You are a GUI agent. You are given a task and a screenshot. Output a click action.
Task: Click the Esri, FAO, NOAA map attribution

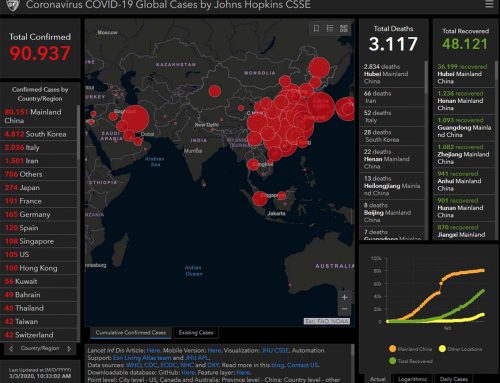click(x=327, y=321)
